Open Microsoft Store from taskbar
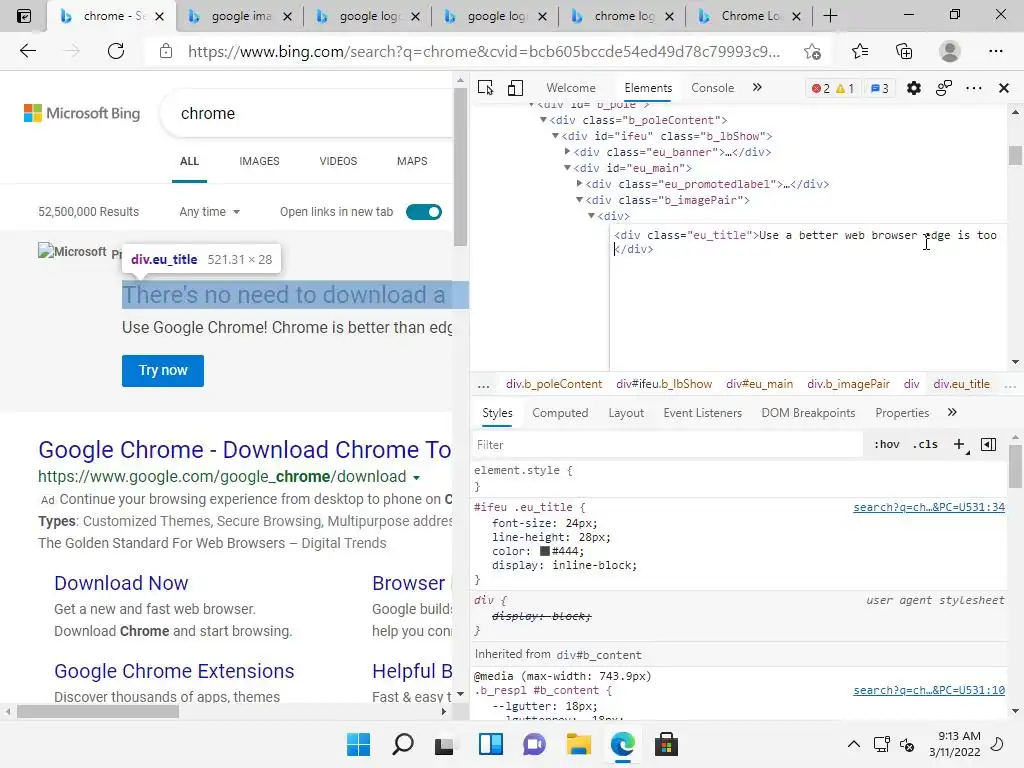This screenshot has width=1024, height=768. point(666,744)
